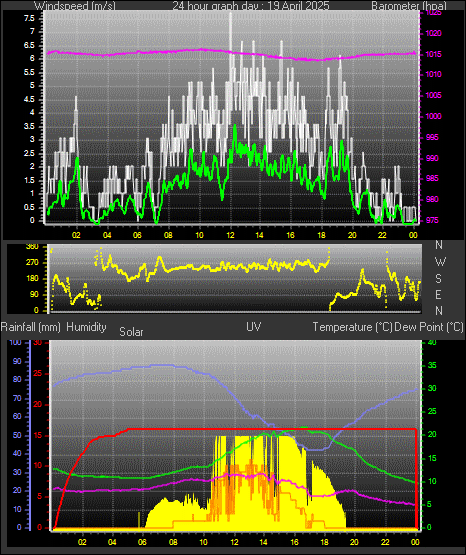Image resolution: width=466 pixels, height=555 pixels.
Task: Select the green 35 temperature axis value
Action: 432,365
